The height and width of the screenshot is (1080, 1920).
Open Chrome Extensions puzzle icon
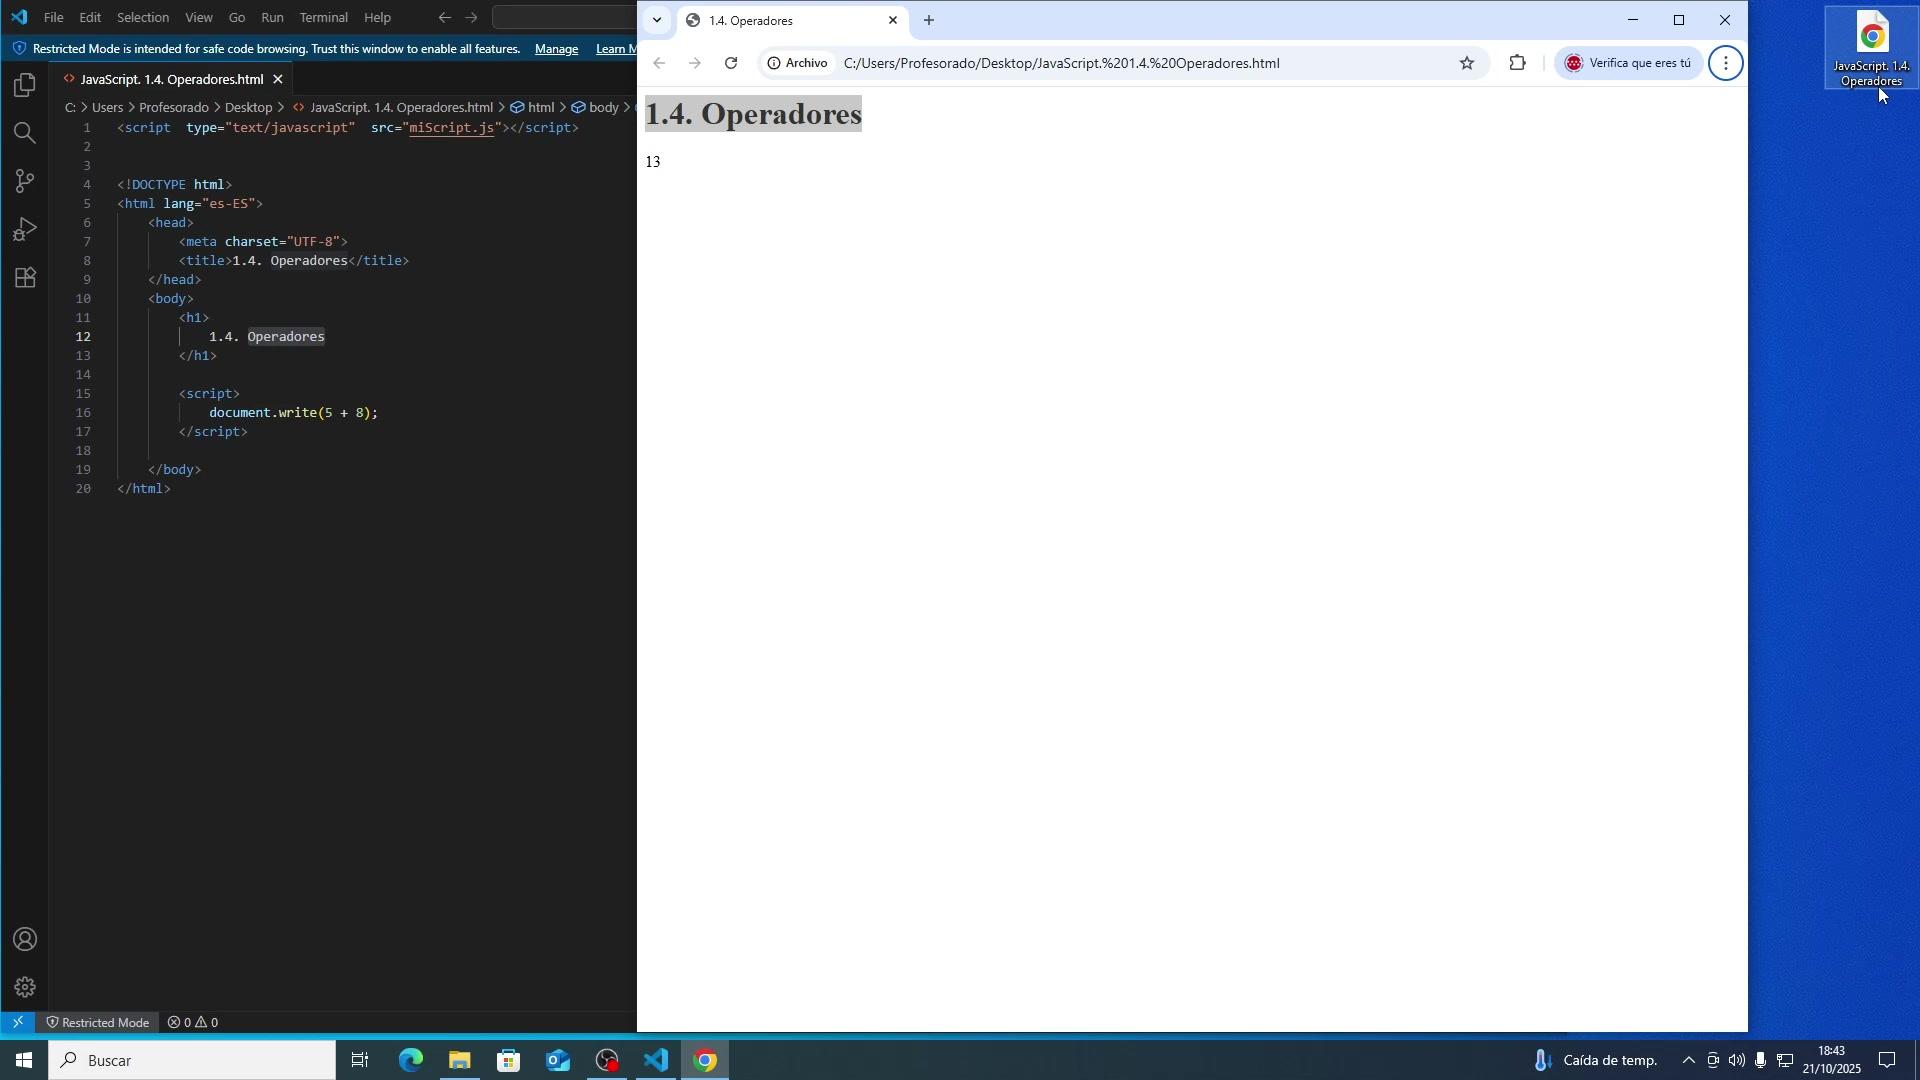[x=1518, y=63]
